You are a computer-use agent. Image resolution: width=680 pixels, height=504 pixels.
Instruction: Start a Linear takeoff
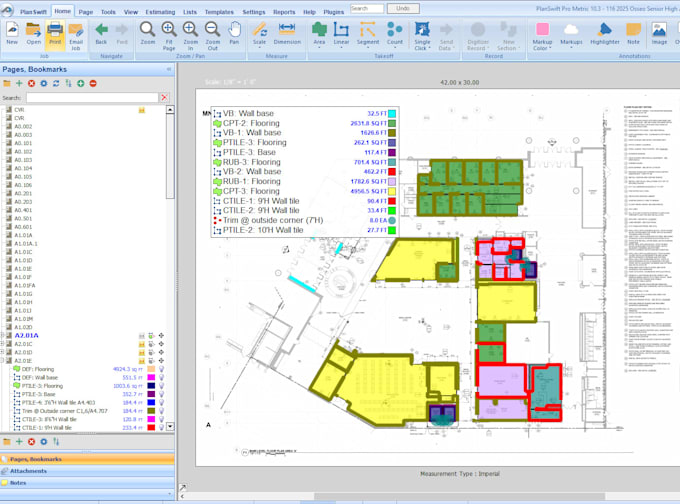[x=341, y=29]
